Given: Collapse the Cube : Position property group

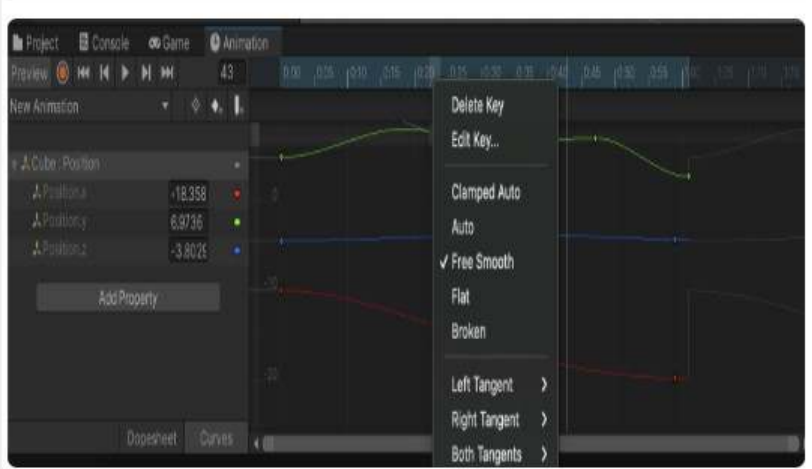Looking at the screenshot, I should [15, 163].
